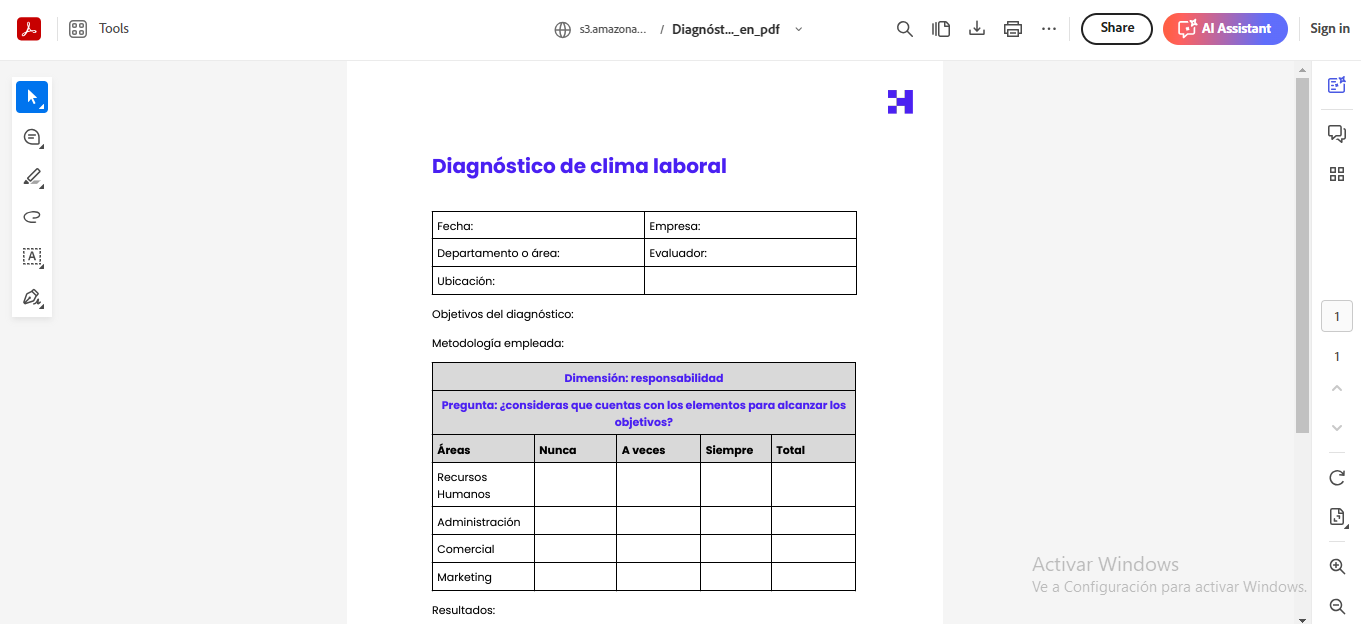Select the Add text box tool
Image resolution: width=1361 pixels, height=624 pixels.
31,257
